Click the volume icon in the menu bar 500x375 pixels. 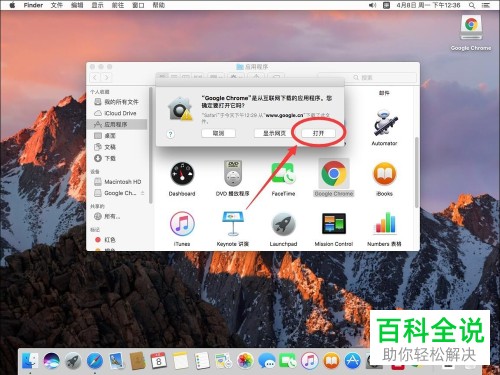(372, 5)
